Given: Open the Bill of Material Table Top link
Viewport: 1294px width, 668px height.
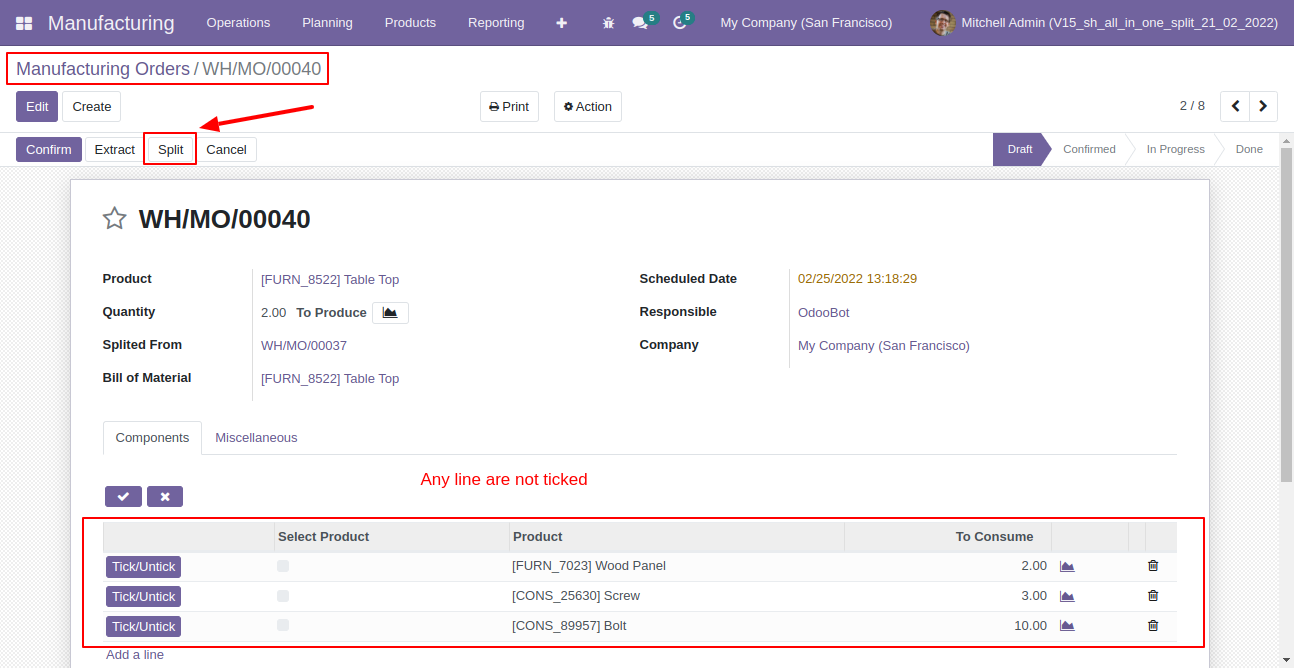Looking at the screenshot, I should point(330,379).
